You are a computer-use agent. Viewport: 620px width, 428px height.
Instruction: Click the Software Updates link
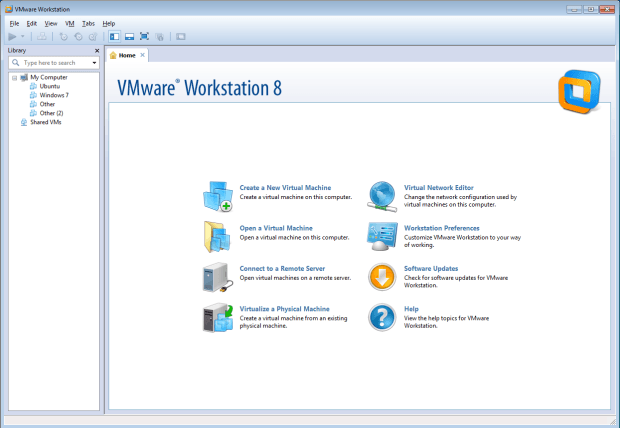click(x=431, y=268)
